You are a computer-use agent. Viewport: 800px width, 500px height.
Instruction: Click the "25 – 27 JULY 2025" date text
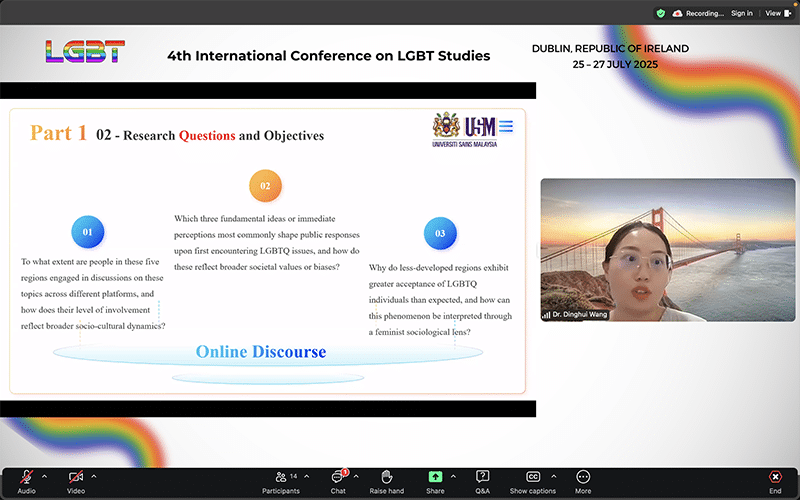[x=615, y=64]
